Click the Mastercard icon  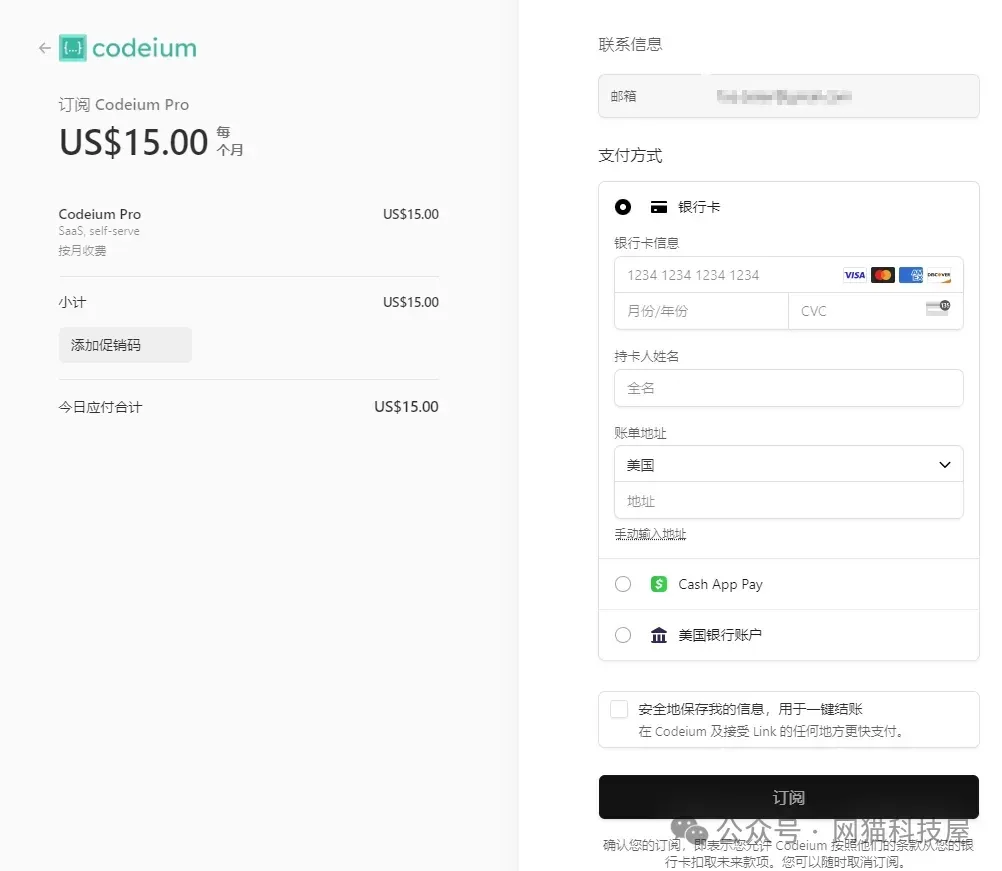pyautogui.click(x=882, y=275)
